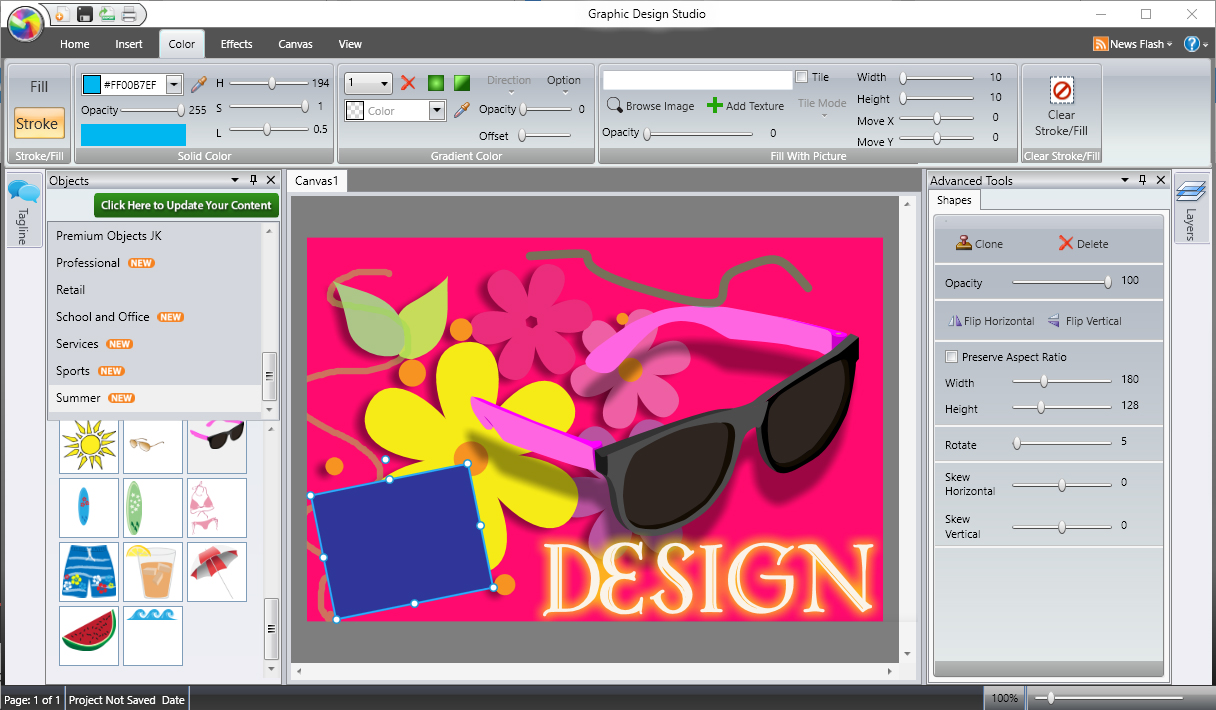Click Here to Update Your Content
The height and width of the screenshot is (710, 1216).
(x=186, y=205)
